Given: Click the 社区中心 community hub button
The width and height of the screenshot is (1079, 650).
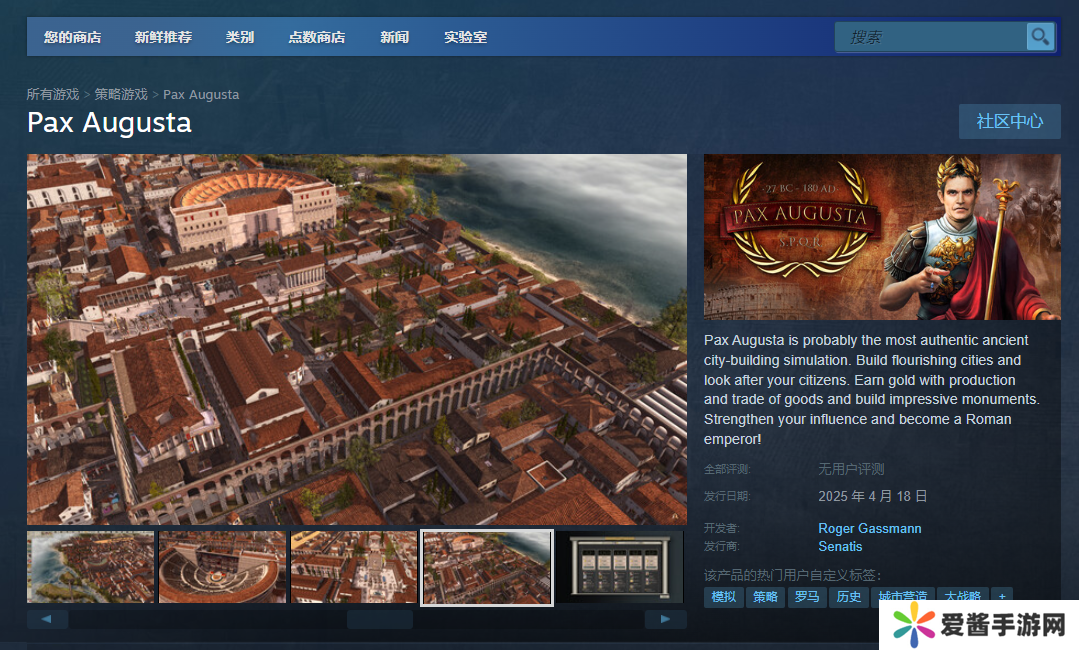Looking at the screenshot, I should tap(1009, 121).
